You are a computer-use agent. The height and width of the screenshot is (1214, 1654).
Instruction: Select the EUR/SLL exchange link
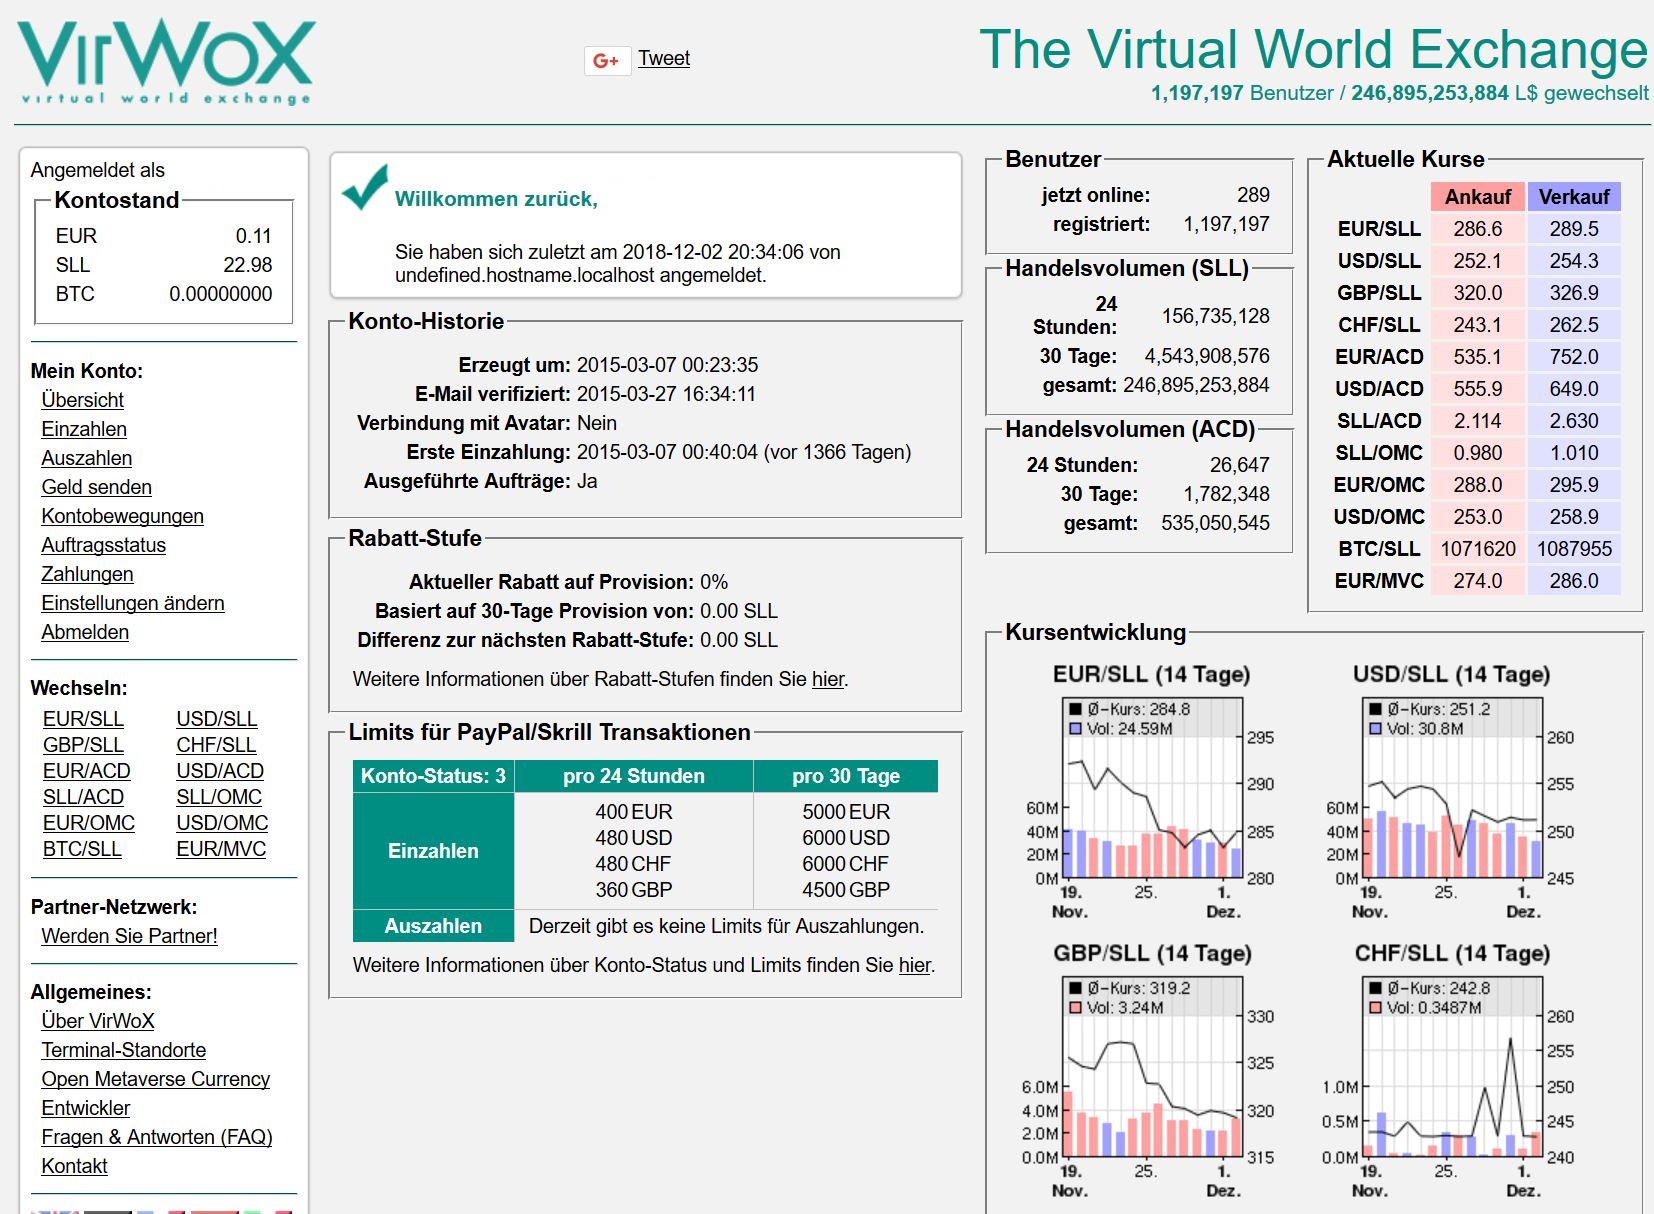click(83, 719)
